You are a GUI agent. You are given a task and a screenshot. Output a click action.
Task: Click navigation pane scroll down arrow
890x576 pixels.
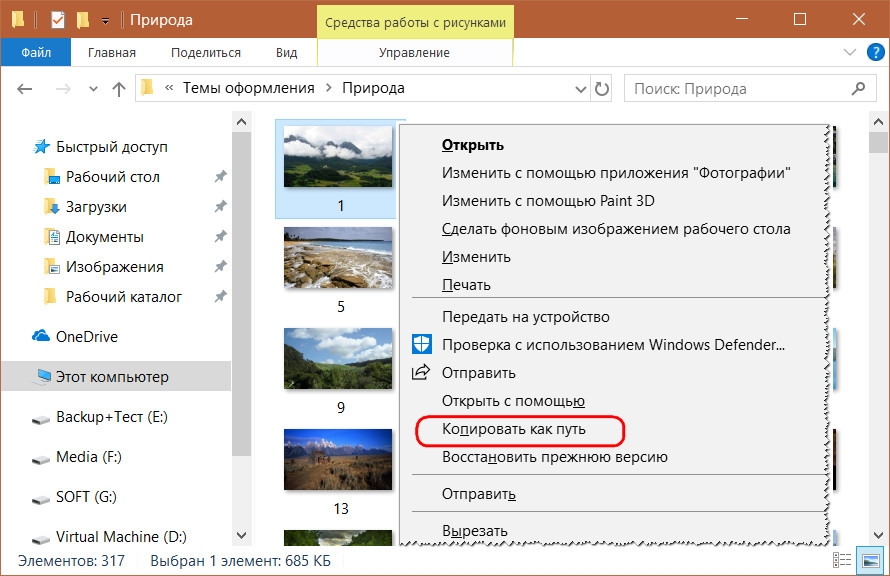241,535
